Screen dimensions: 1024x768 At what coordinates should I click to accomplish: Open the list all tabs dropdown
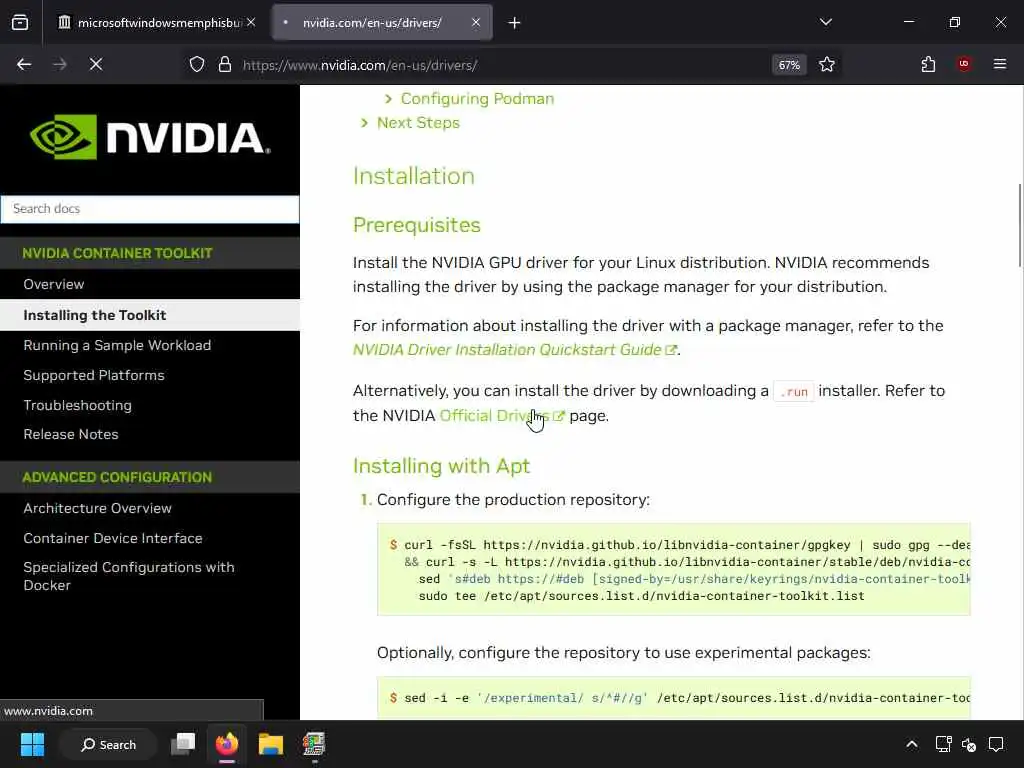coord(825,22)
